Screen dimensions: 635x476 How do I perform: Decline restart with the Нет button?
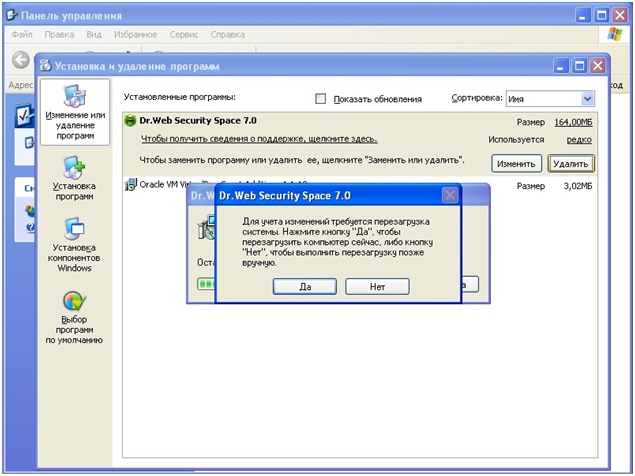[377, 286]
